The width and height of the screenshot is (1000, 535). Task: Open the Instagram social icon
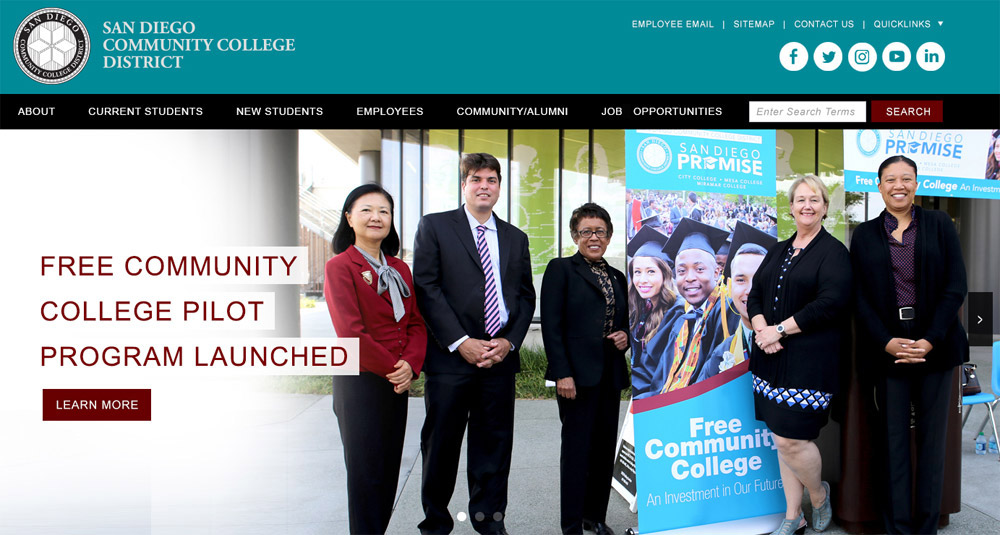[x=862, y=57]
